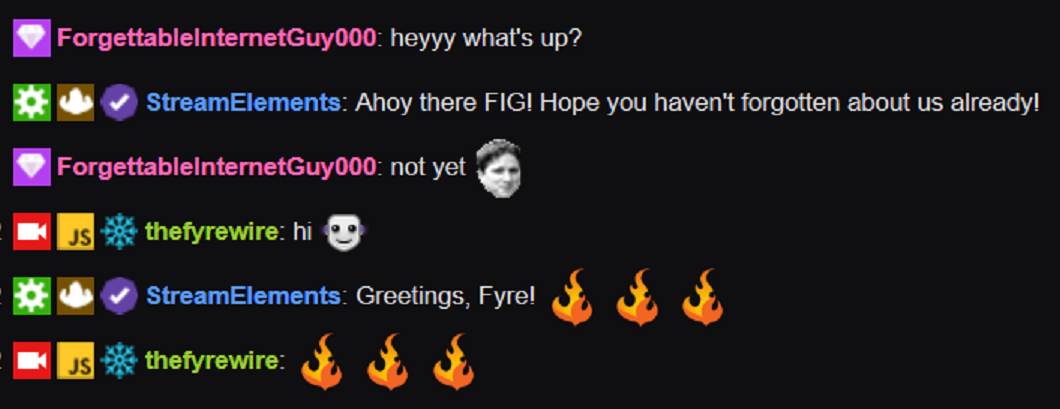Viewport: 1060px width, 409px height.
Task: Open the StreamElements username in the "Ahoy there FIG!" message
Action: [x=243, y=103]
